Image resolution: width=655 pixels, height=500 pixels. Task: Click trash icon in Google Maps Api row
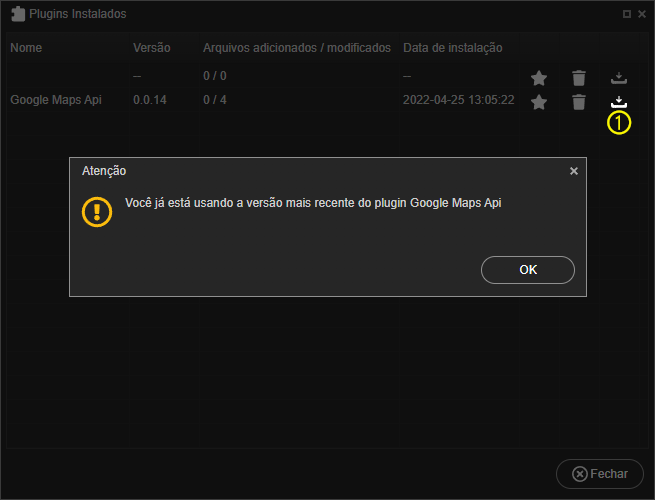579,102
